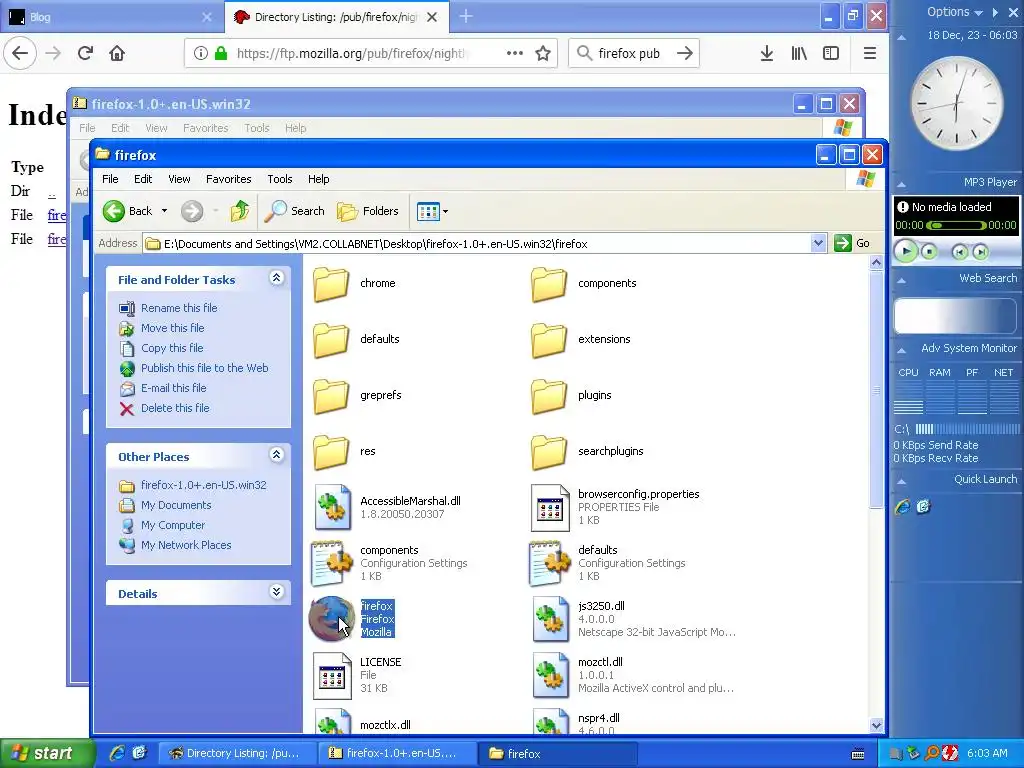This screenshot has width=1024, height=768.
Task: Select the components Configuration Settings file icon
Action: tap(332, 563)
